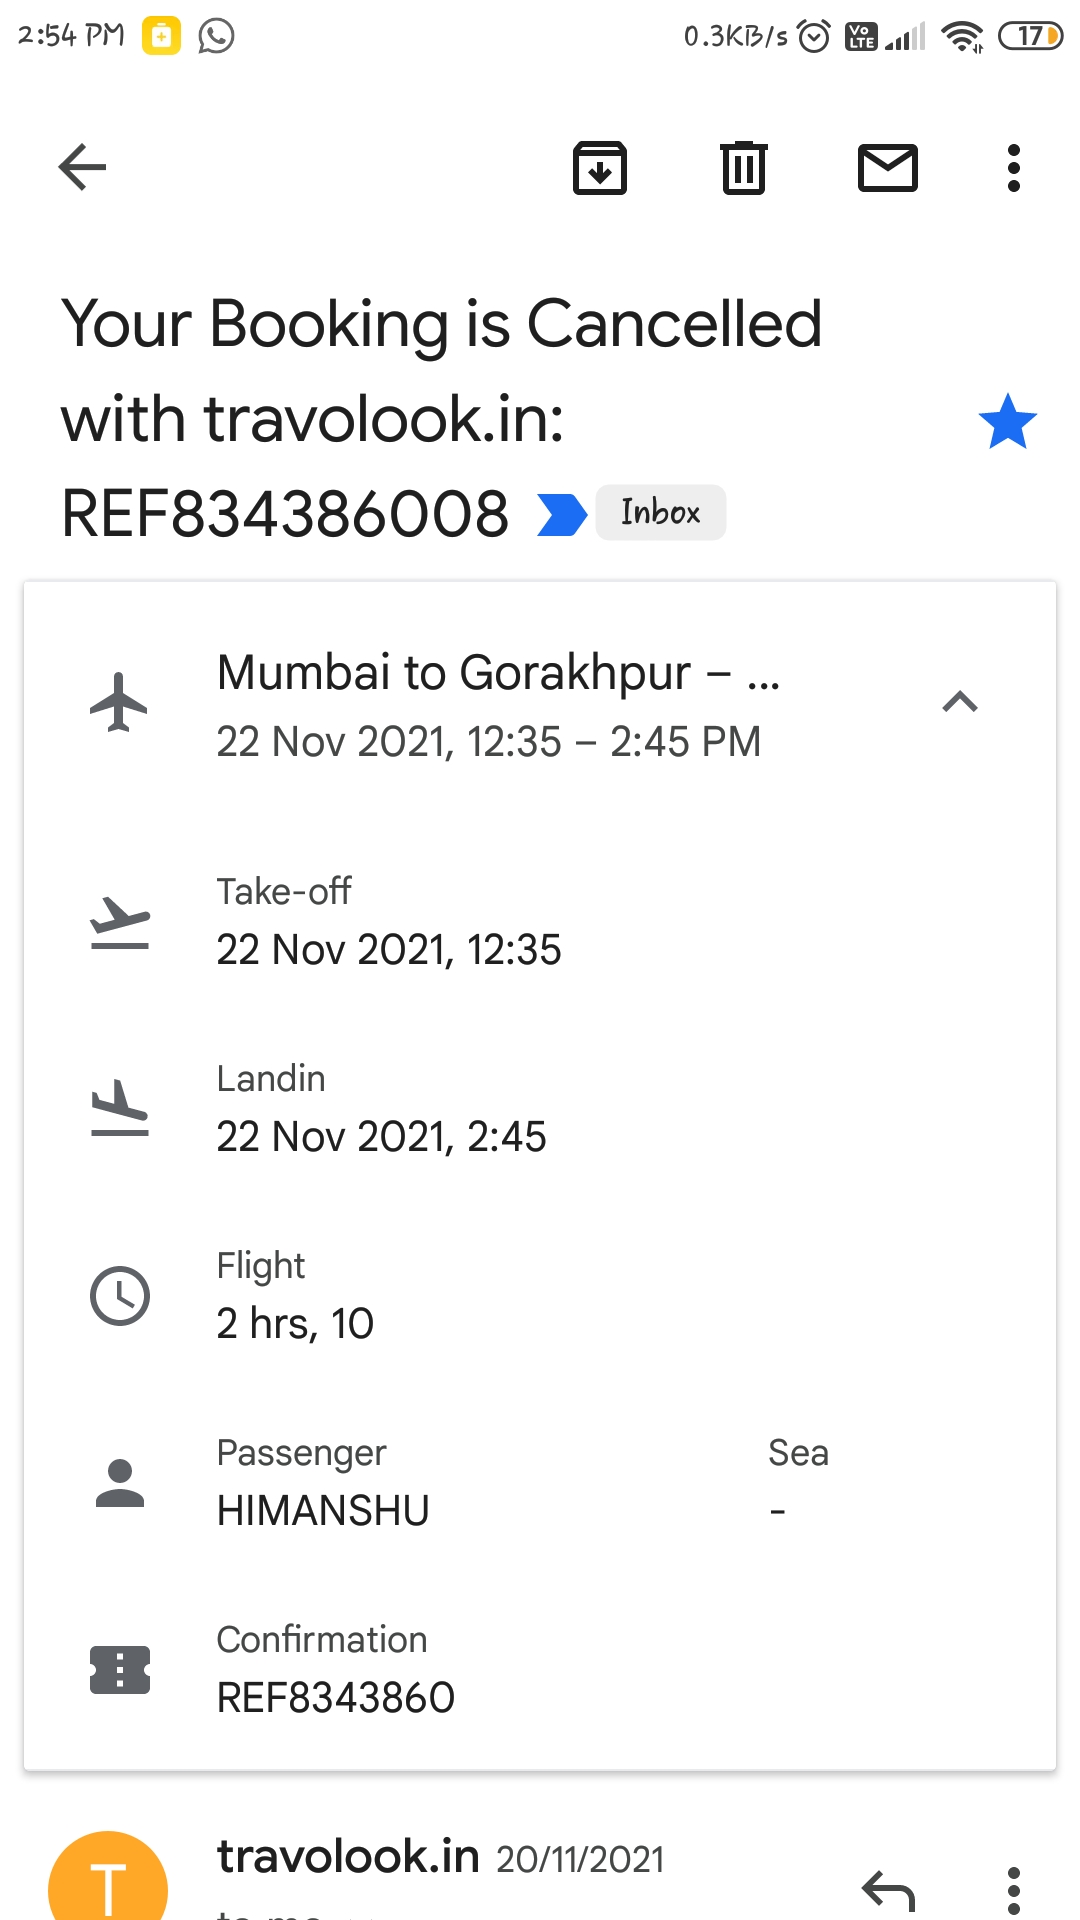
Task: Tap the passenger person icon
Action: coord(119,1483)
